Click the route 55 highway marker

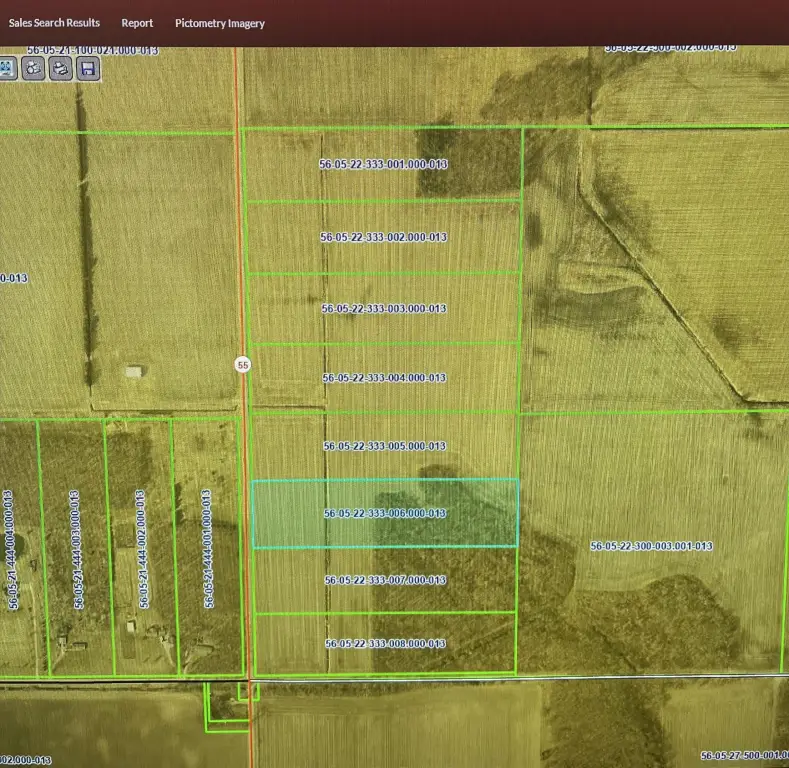[243, 365]
